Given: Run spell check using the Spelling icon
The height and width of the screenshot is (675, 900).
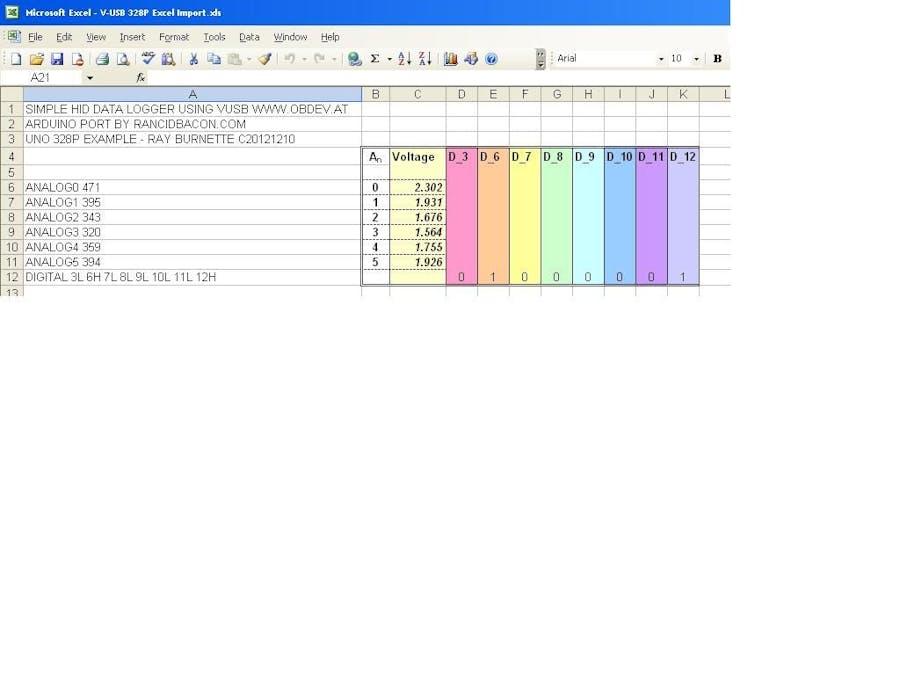Looking at the screenshot, I should [147, 59].
